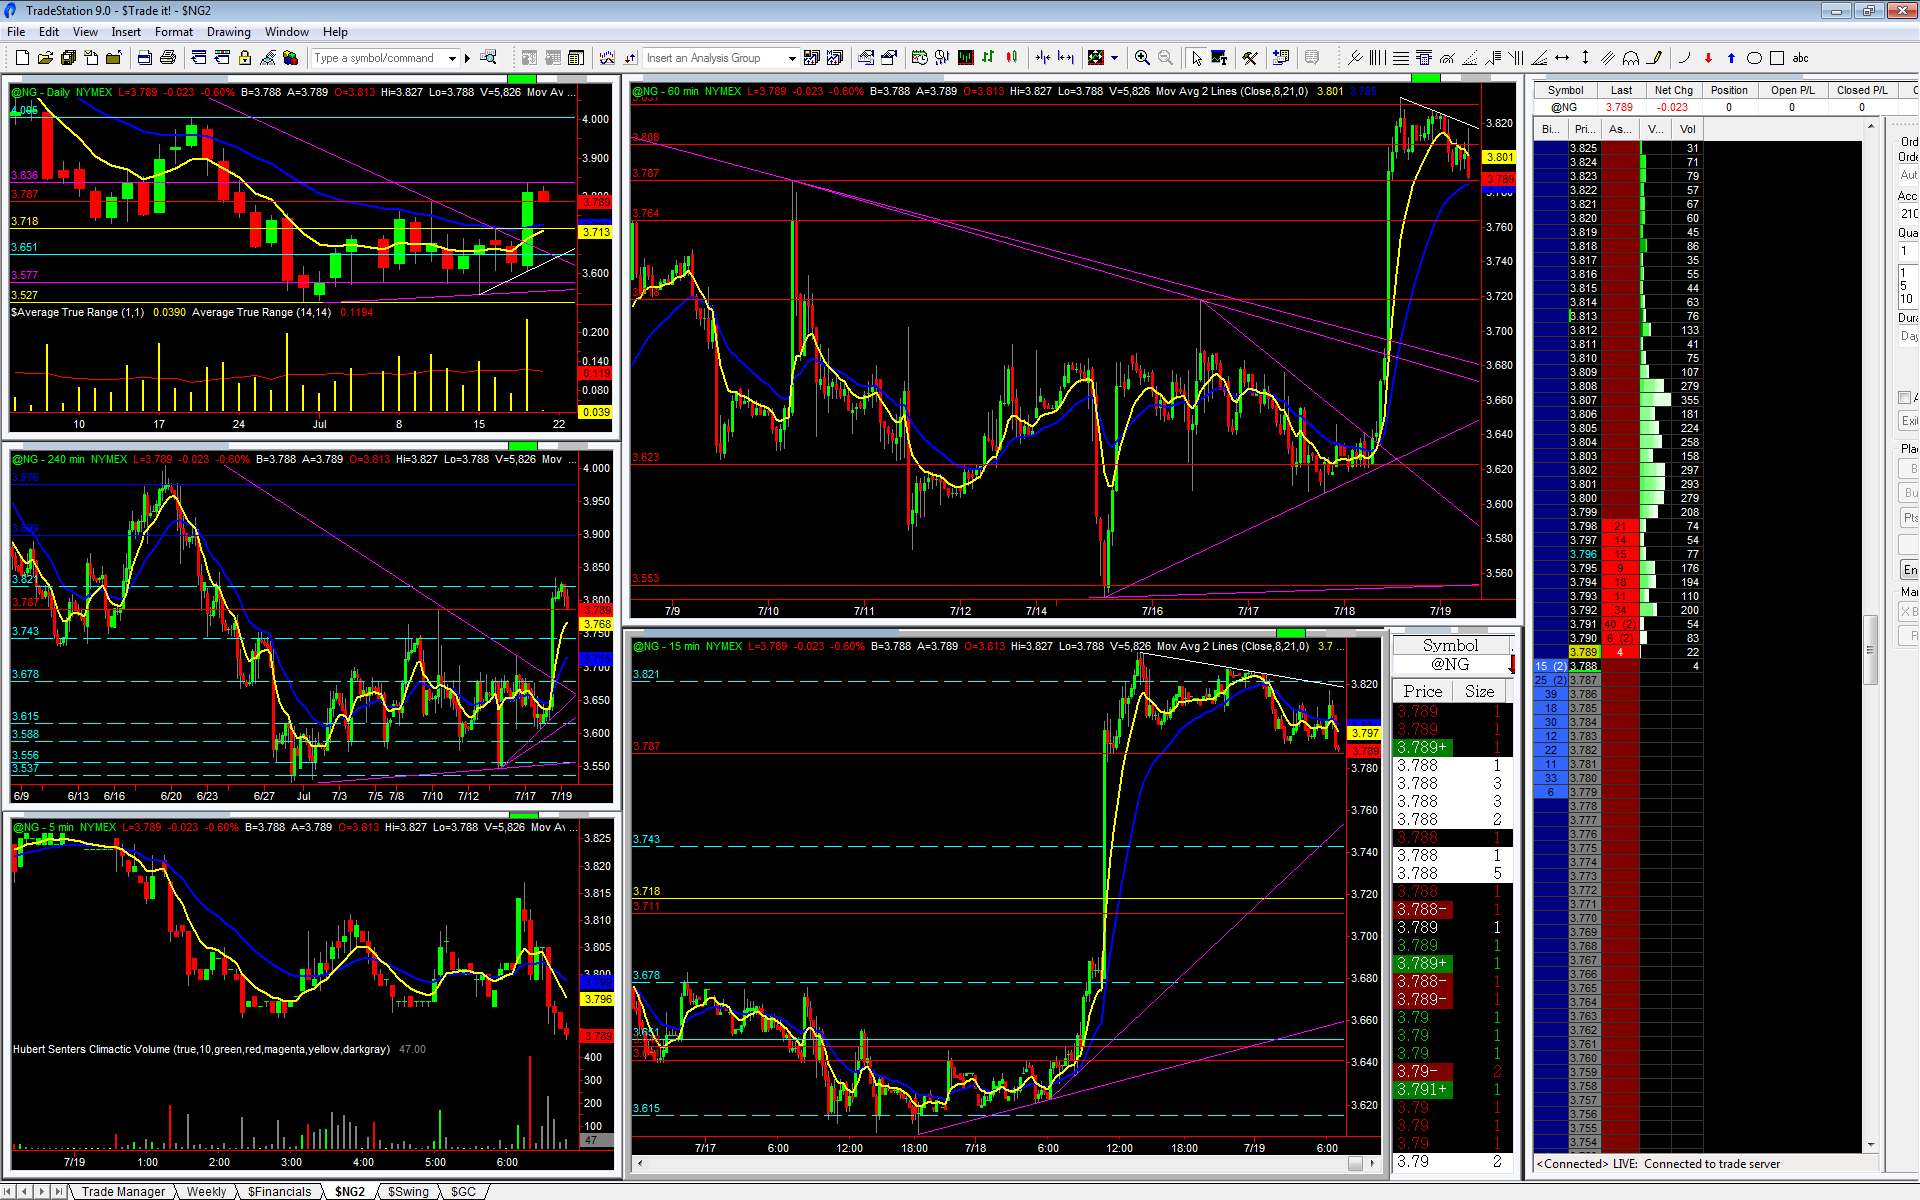Select the red down arrow drawing tool

coord(1708,58)
